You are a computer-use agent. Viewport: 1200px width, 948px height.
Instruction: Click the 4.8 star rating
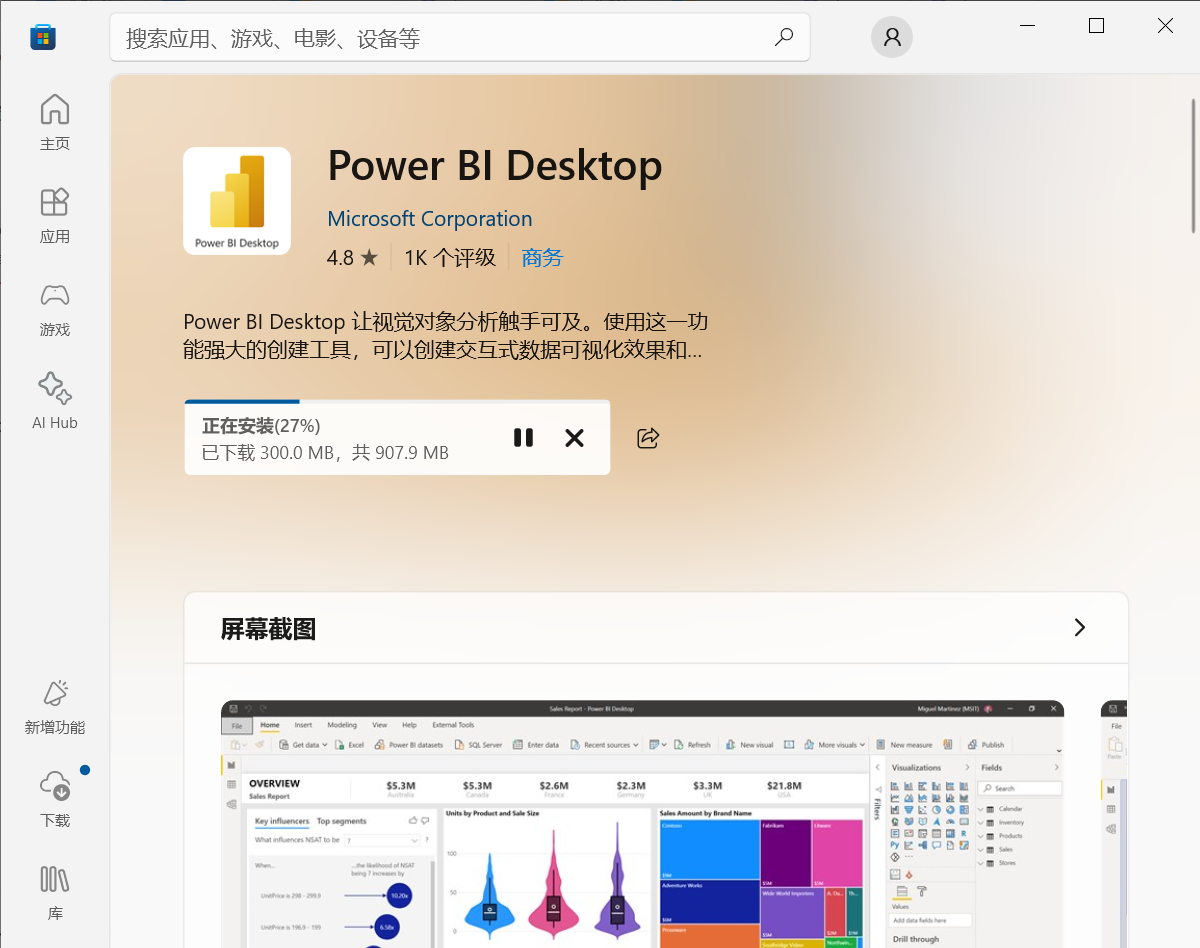[x=352, y=258]
